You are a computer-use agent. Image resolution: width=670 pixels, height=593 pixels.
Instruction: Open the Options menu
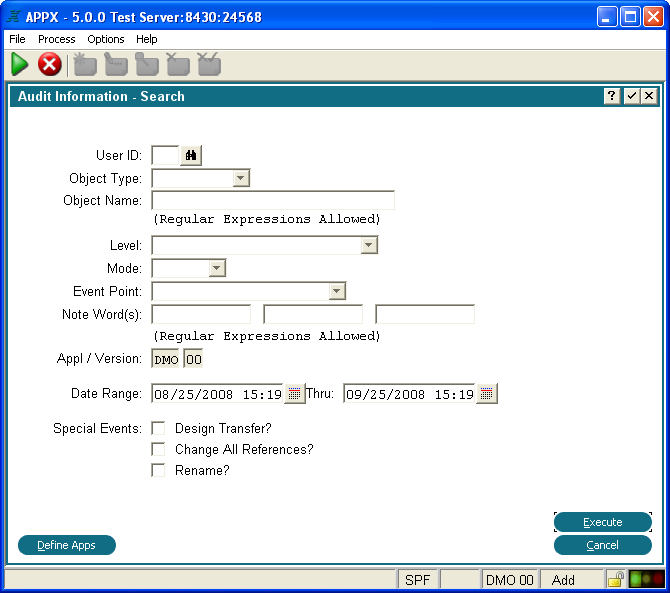(x=106, y=39)
